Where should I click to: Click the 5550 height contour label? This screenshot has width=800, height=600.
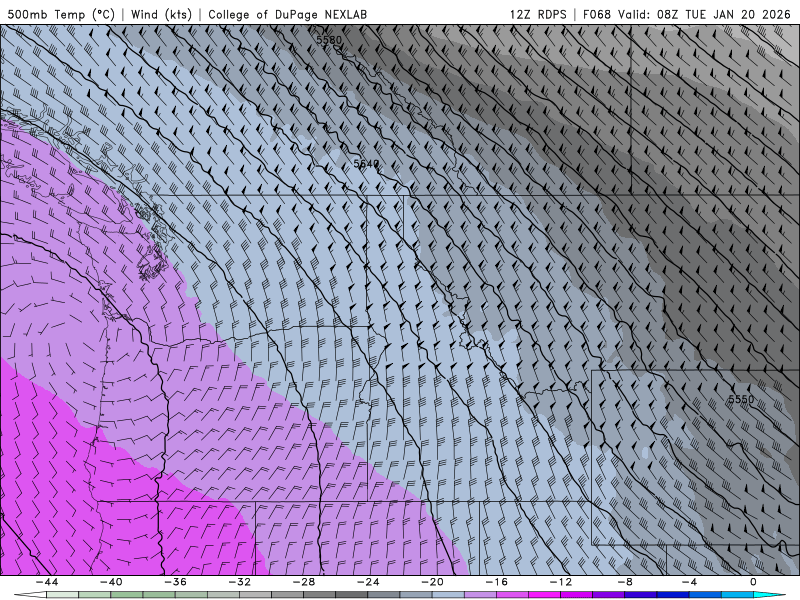click(741, 399)
